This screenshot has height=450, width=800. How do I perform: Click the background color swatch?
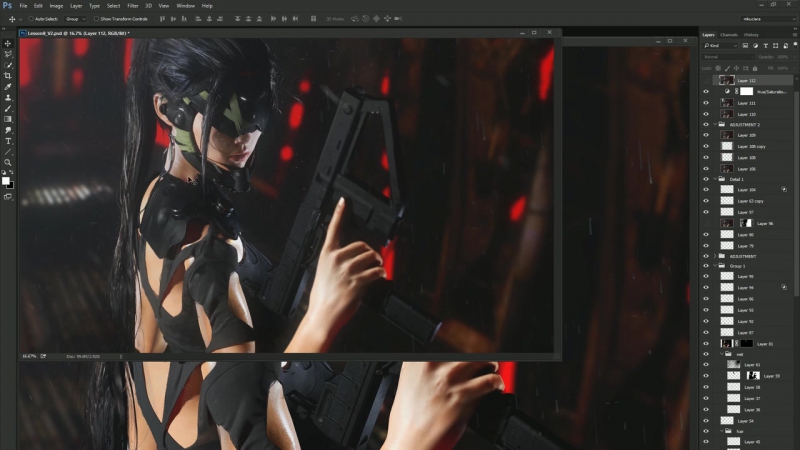coord(11,186)
